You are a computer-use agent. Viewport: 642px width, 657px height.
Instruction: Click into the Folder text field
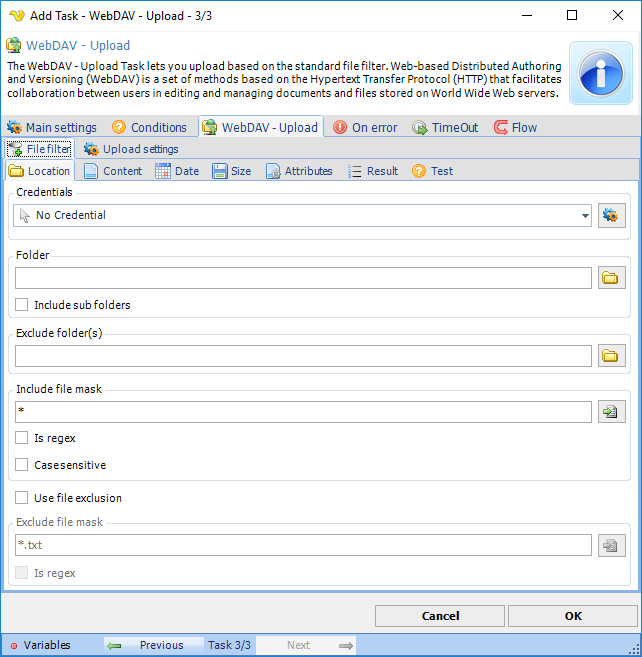tap(303, 278)
